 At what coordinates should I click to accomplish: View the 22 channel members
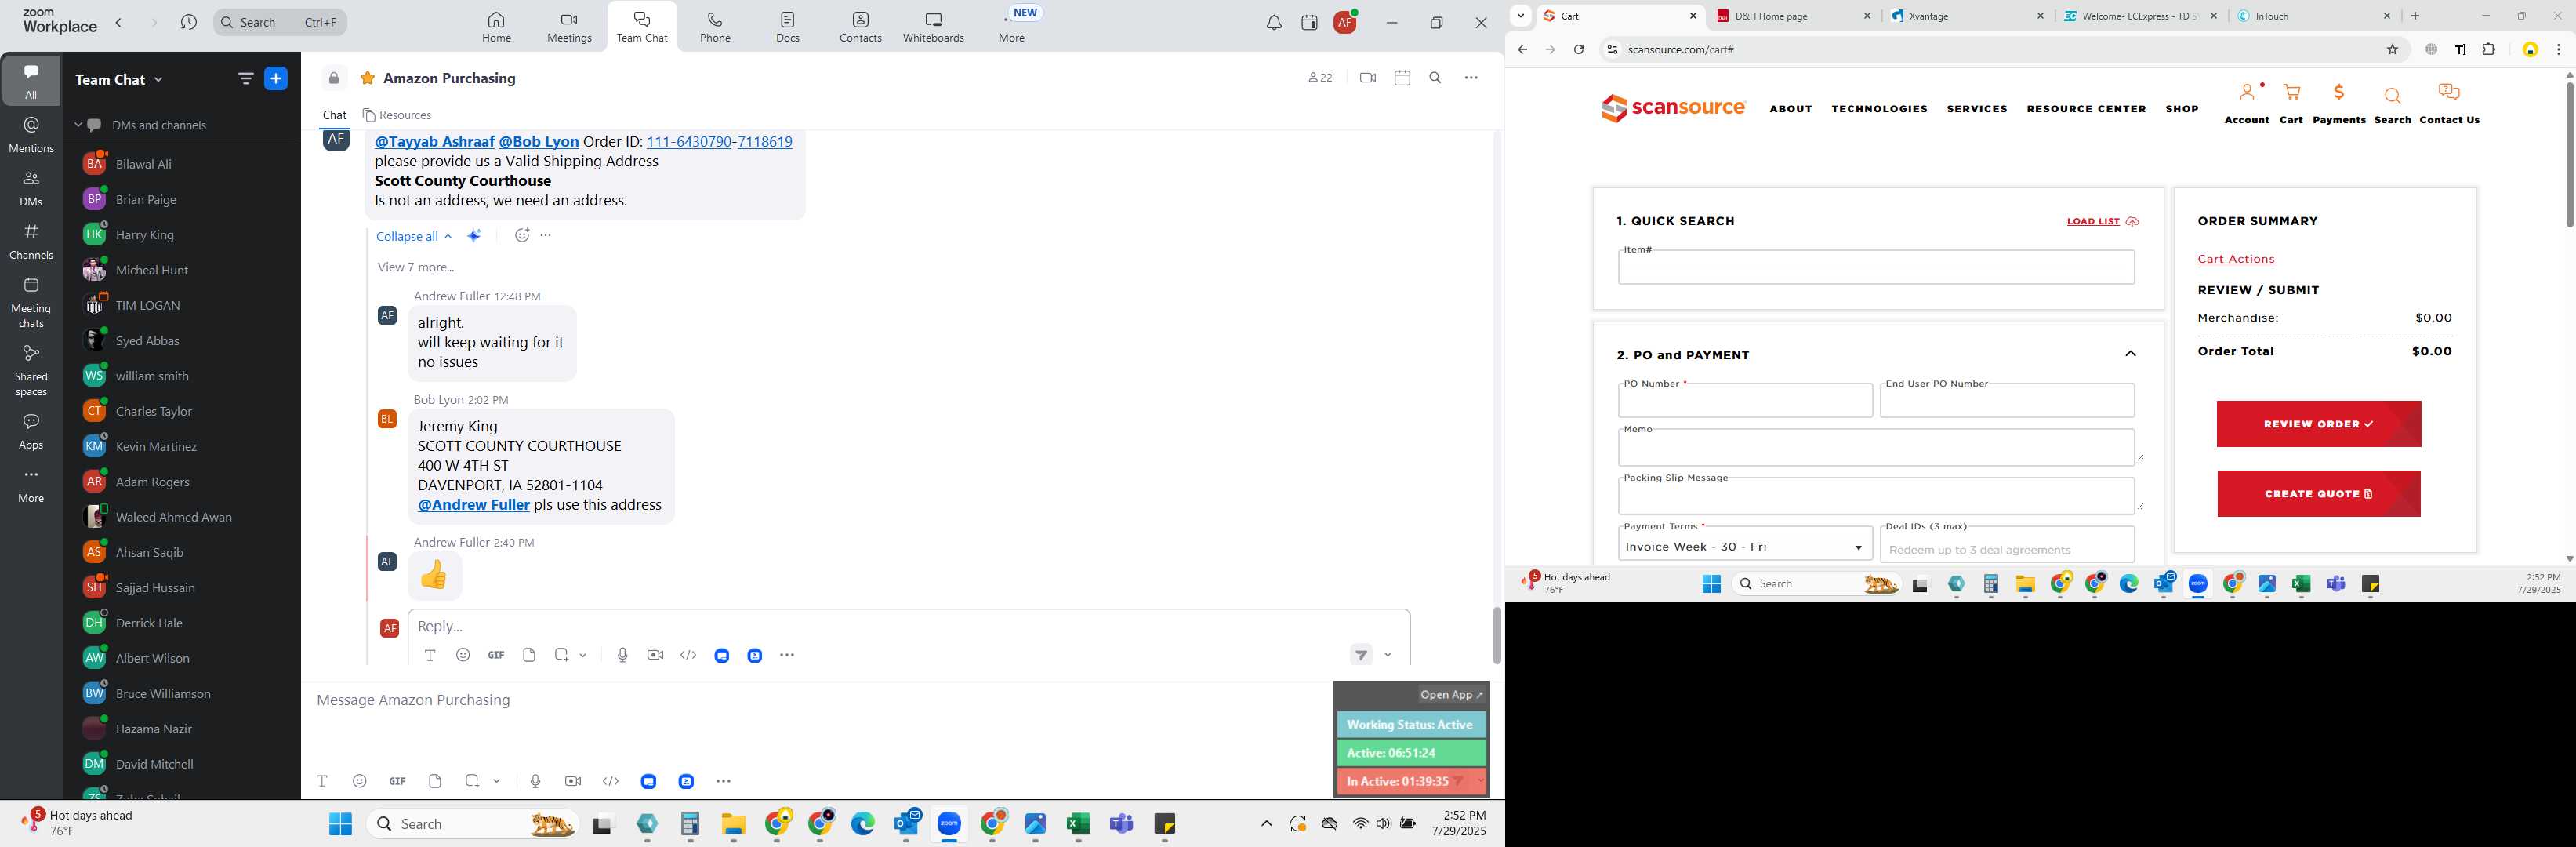1320,78
